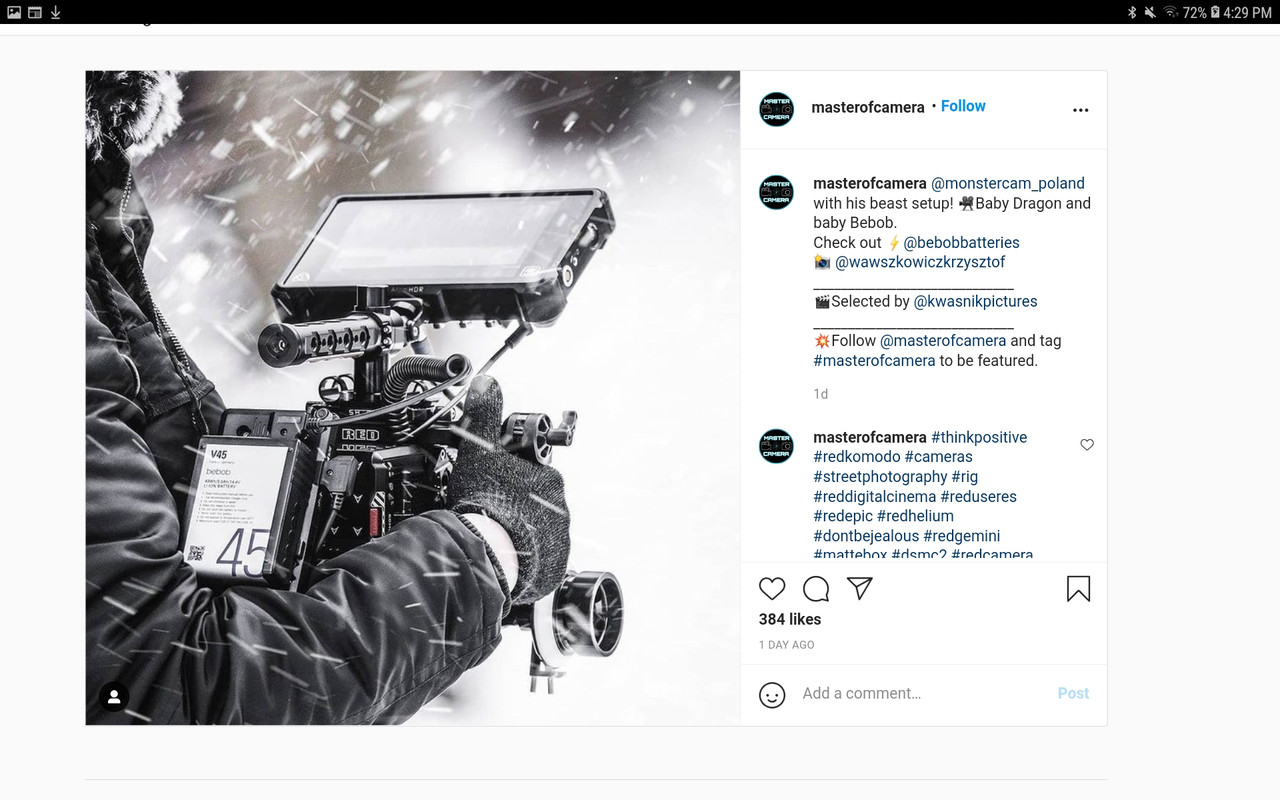
Task: Browse the #redkomodo hashtag
Action: point(857,457)
